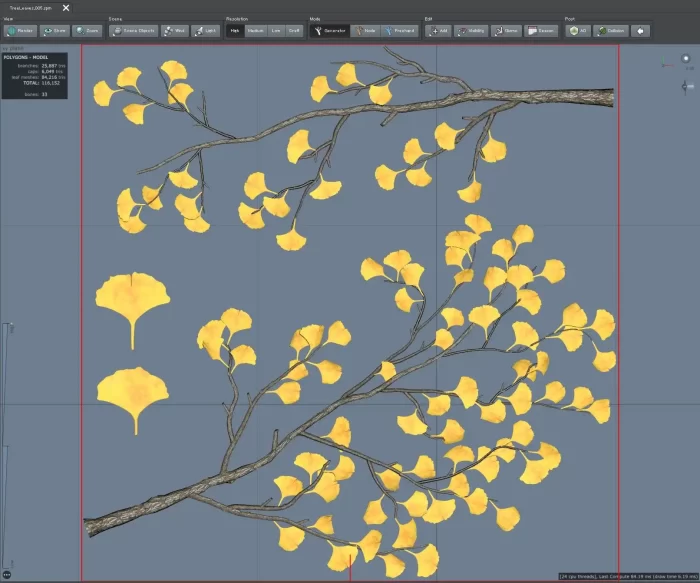Close the open tree file tab

coord(66,7)
